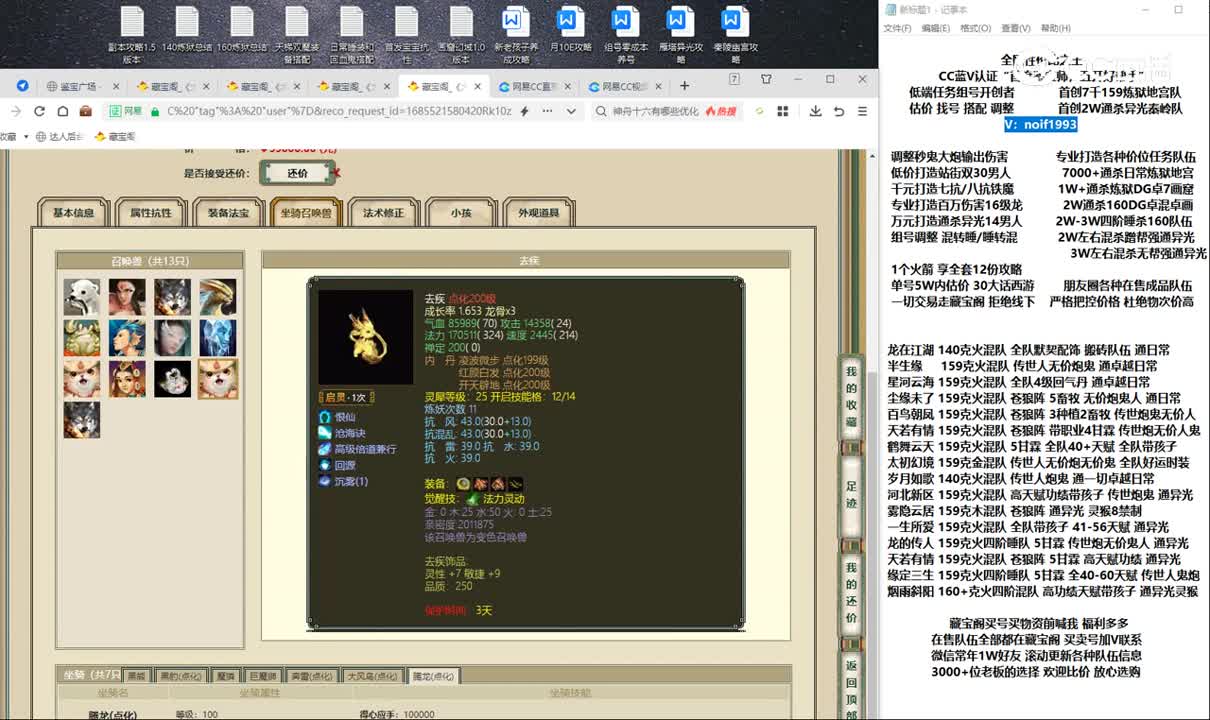The image size is (1210, 720).
Task: Open 足迹 side panel button
Action: 851,496
